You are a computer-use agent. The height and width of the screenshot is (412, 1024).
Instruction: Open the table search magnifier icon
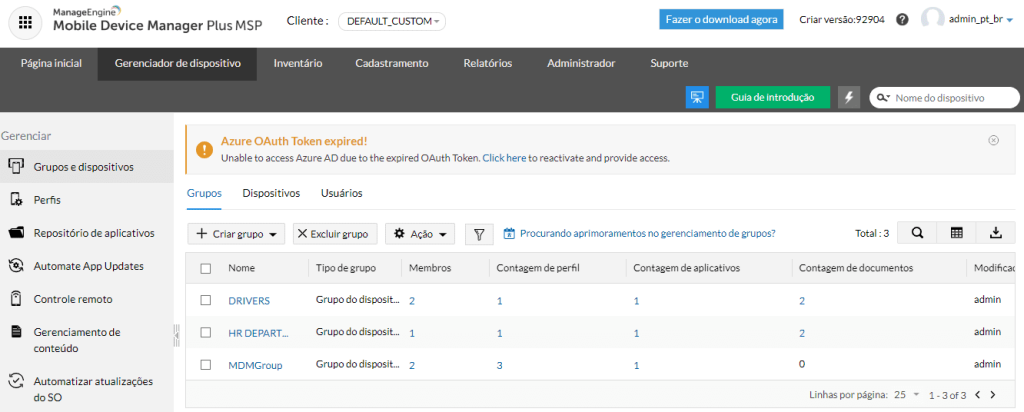click(x=917, y=233)
